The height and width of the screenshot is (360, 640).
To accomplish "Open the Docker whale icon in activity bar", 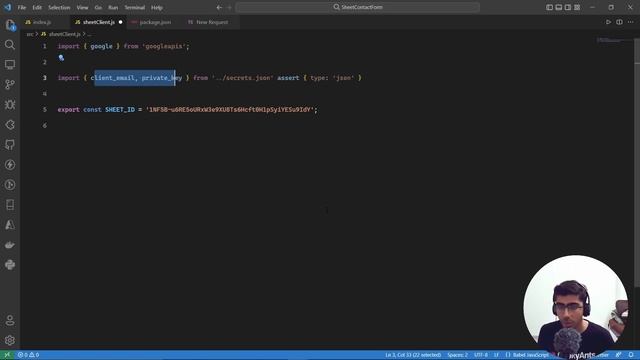I will (10, 245).
